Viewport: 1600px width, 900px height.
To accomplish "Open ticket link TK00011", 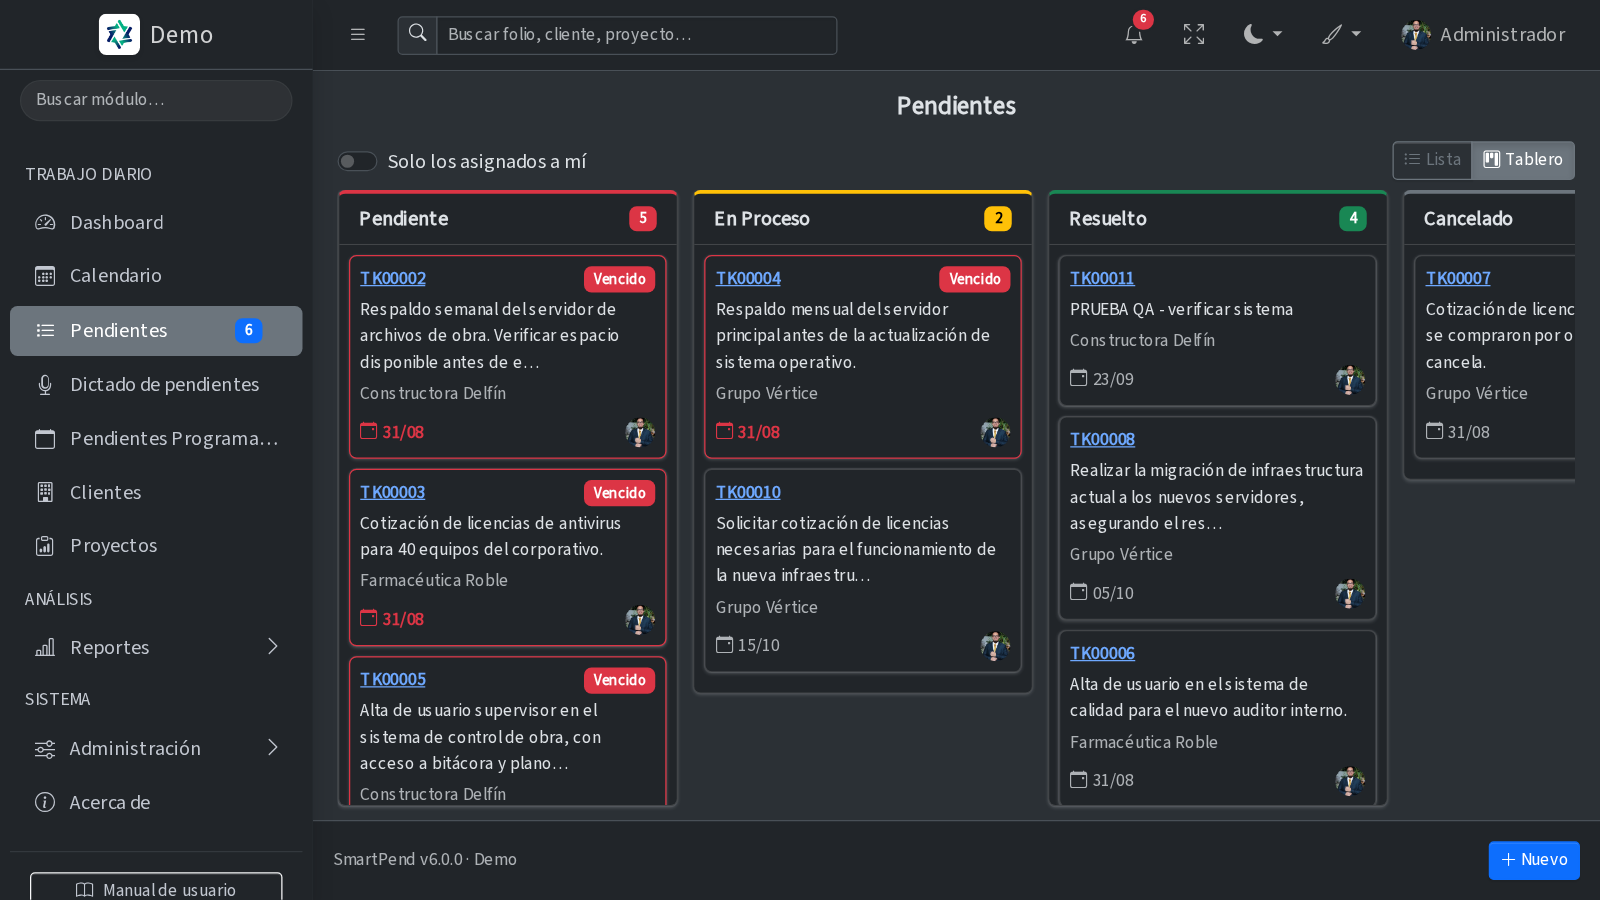I will tap(1102, 279).
